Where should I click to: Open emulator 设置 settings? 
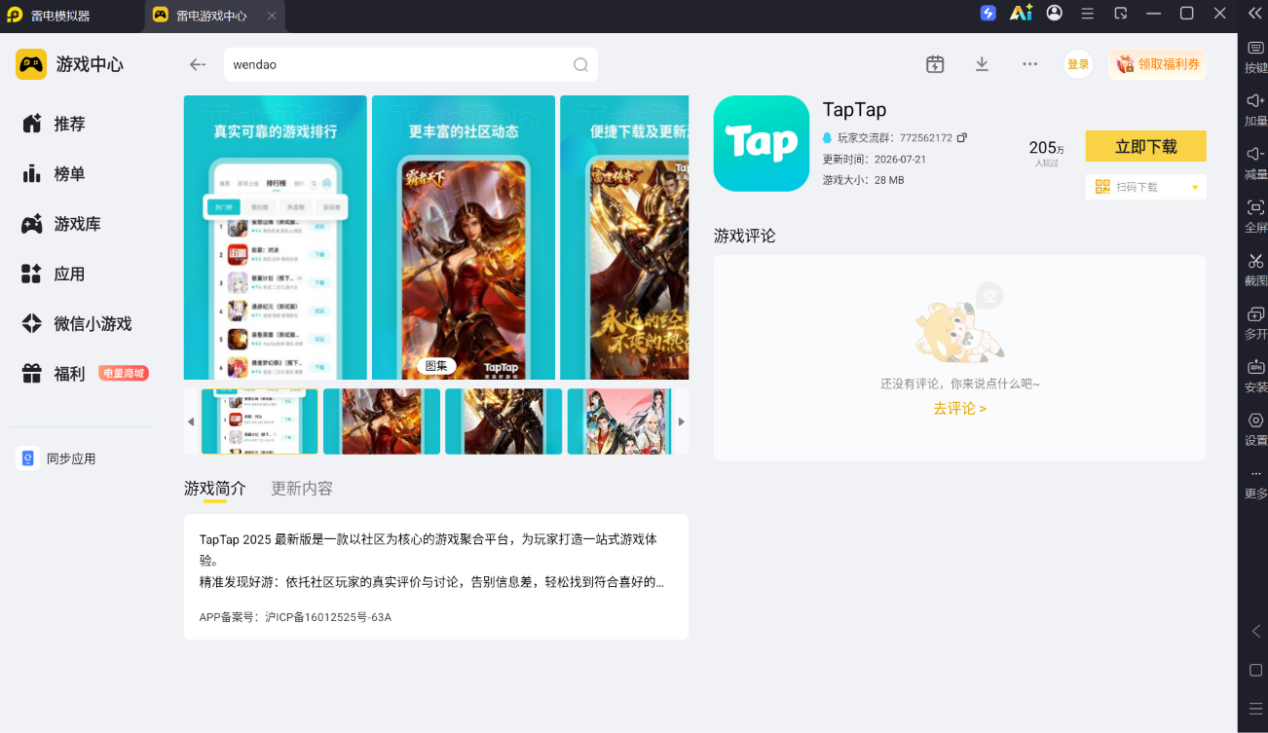(x=1255, y=429)
